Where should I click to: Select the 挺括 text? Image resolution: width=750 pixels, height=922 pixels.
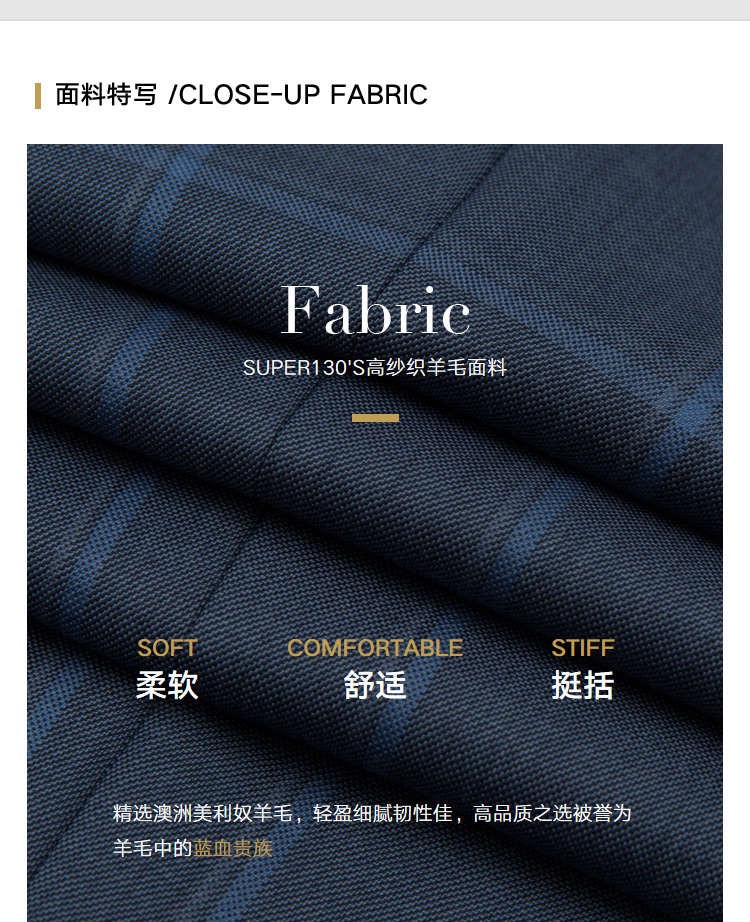(582, 685)
